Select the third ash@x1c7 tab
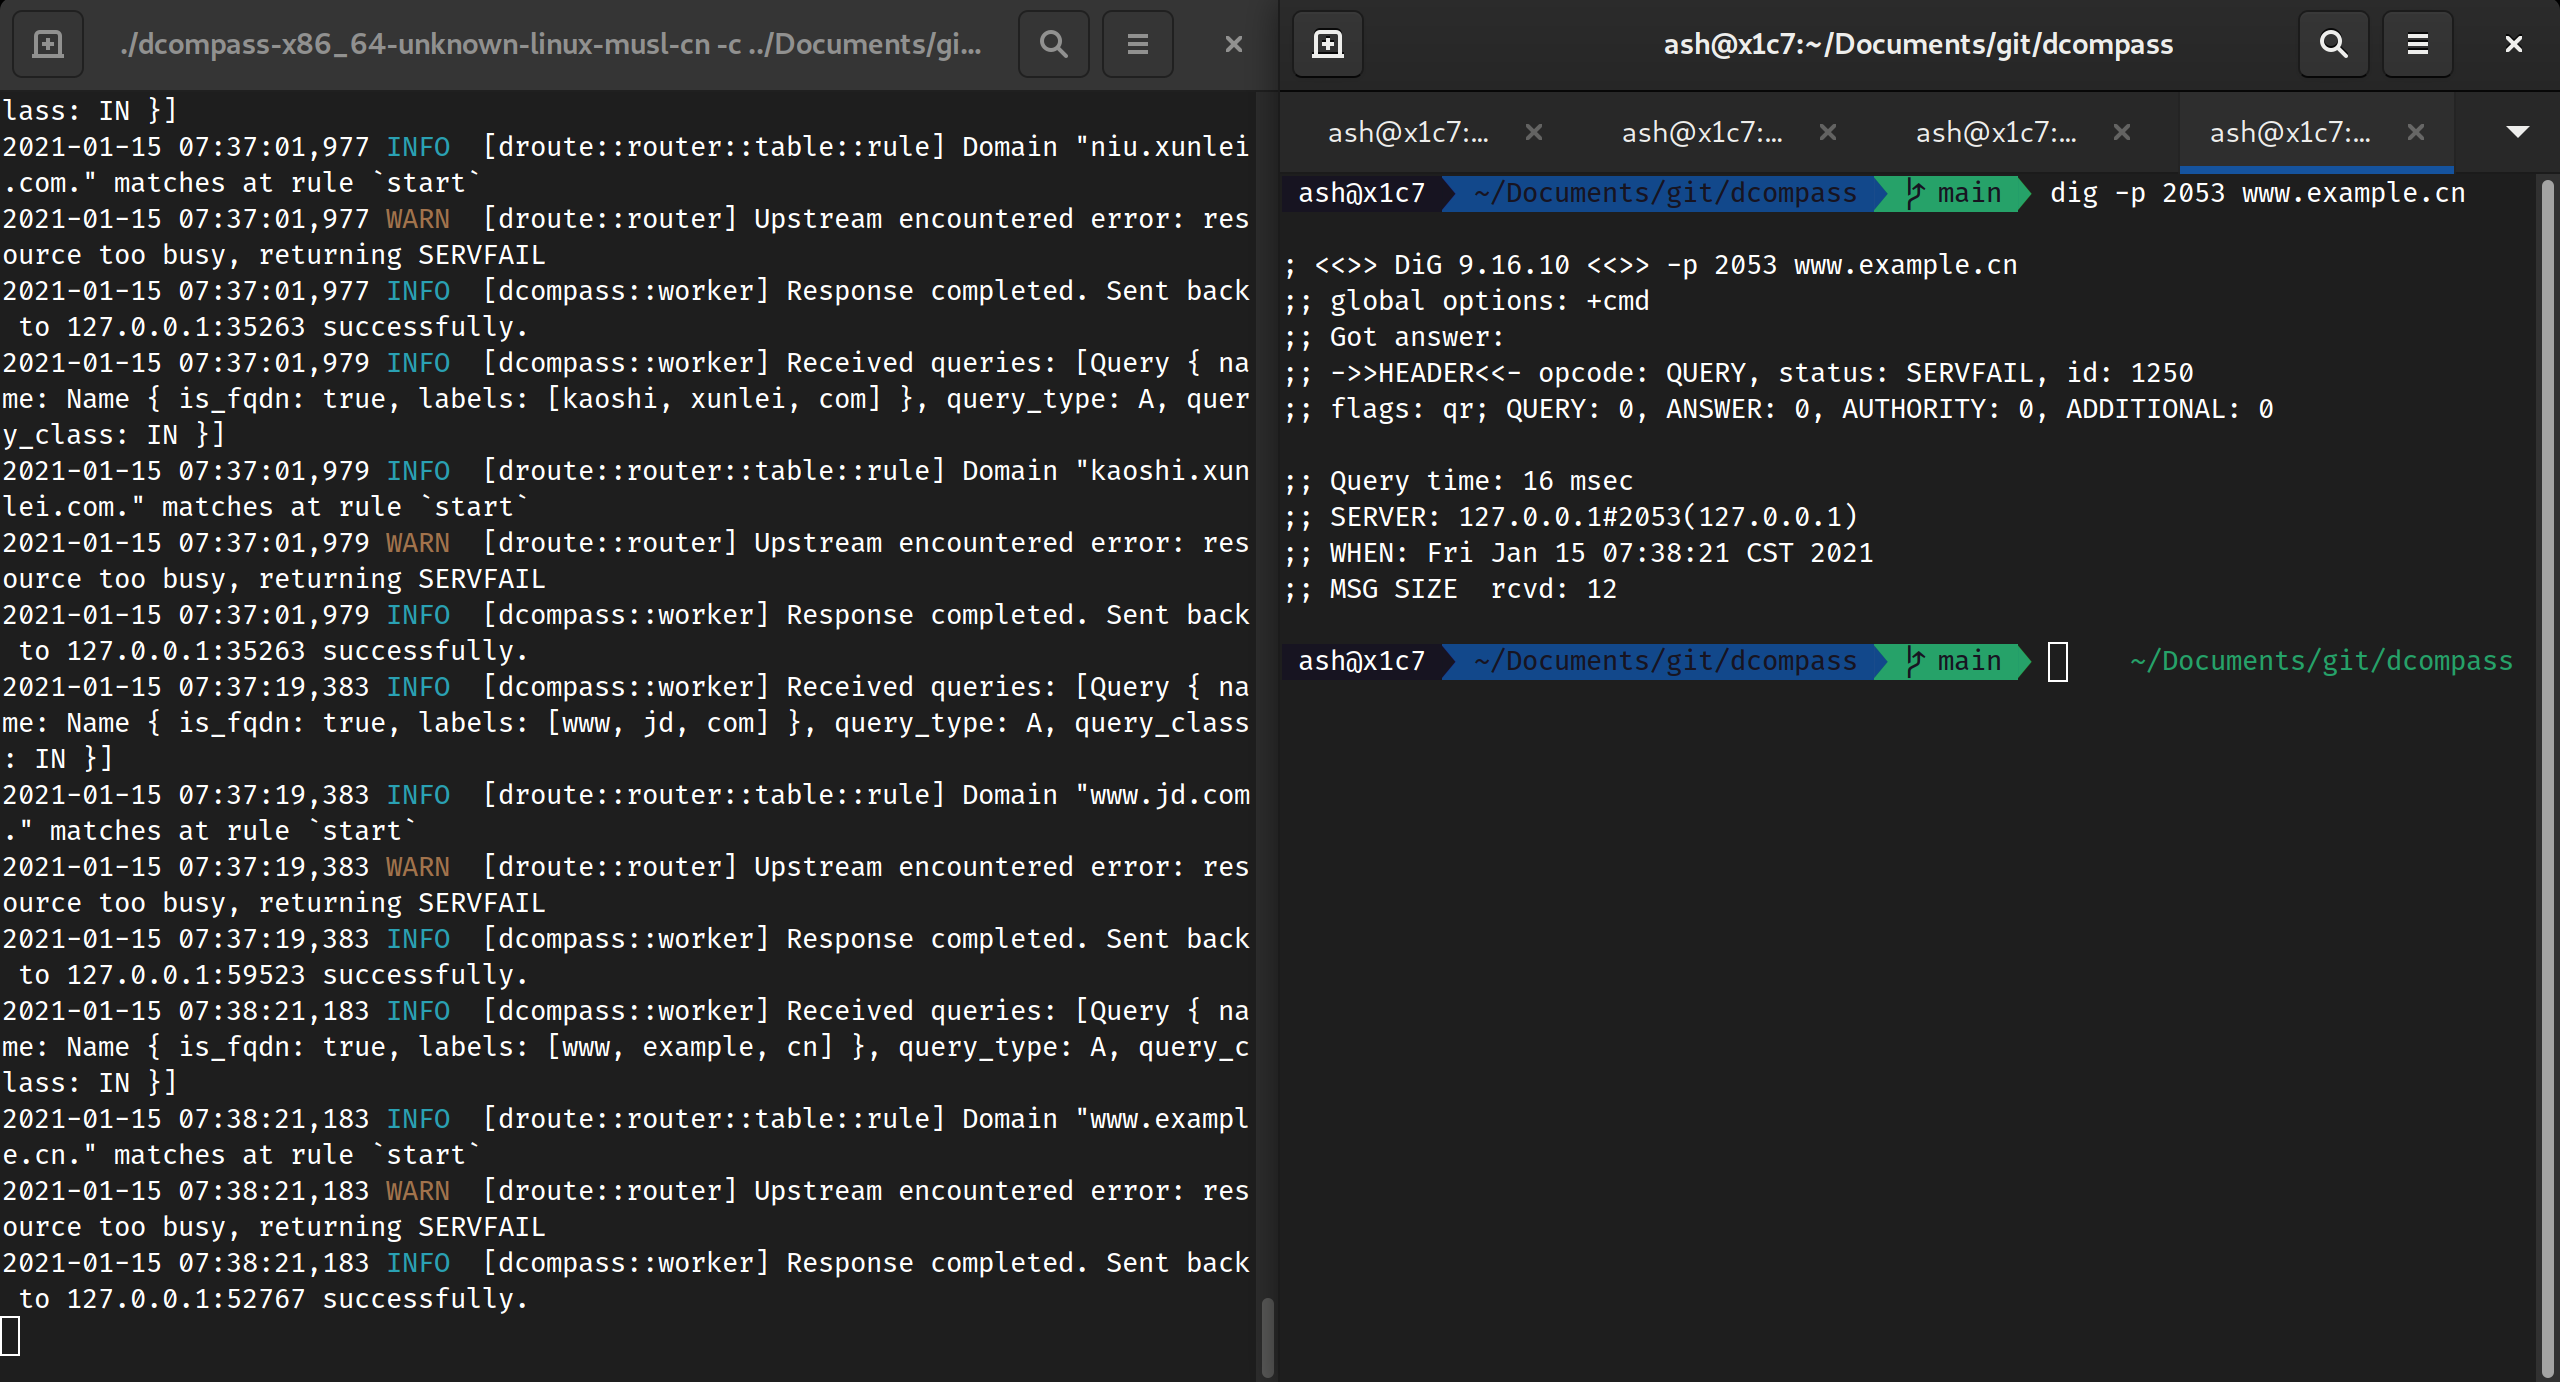 pos(1996,132)
